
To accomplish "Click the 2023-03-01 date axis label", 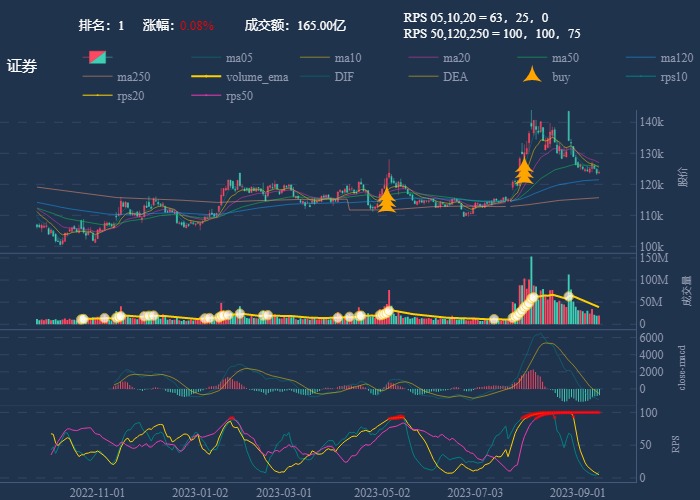I will (283, 492).
